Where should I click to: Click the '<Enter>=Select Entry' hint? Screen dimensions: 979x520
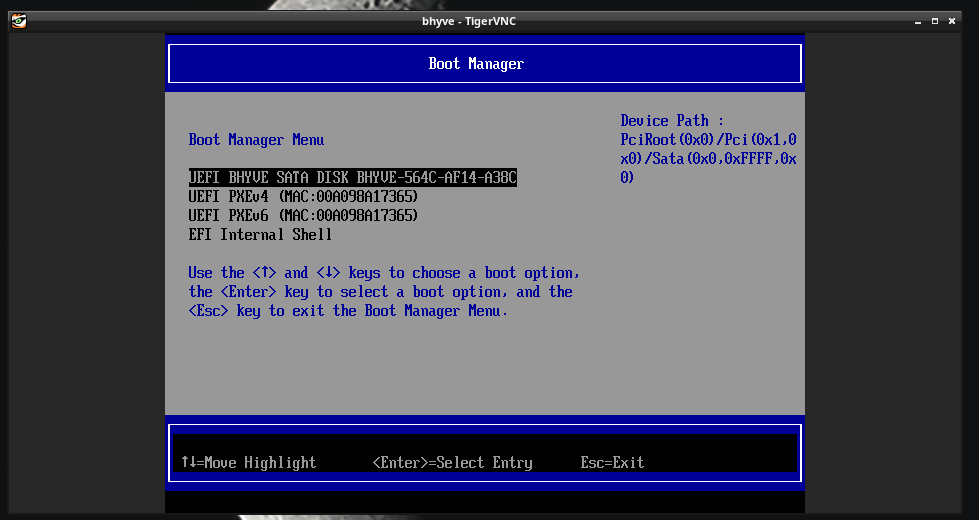coord(452,463)
